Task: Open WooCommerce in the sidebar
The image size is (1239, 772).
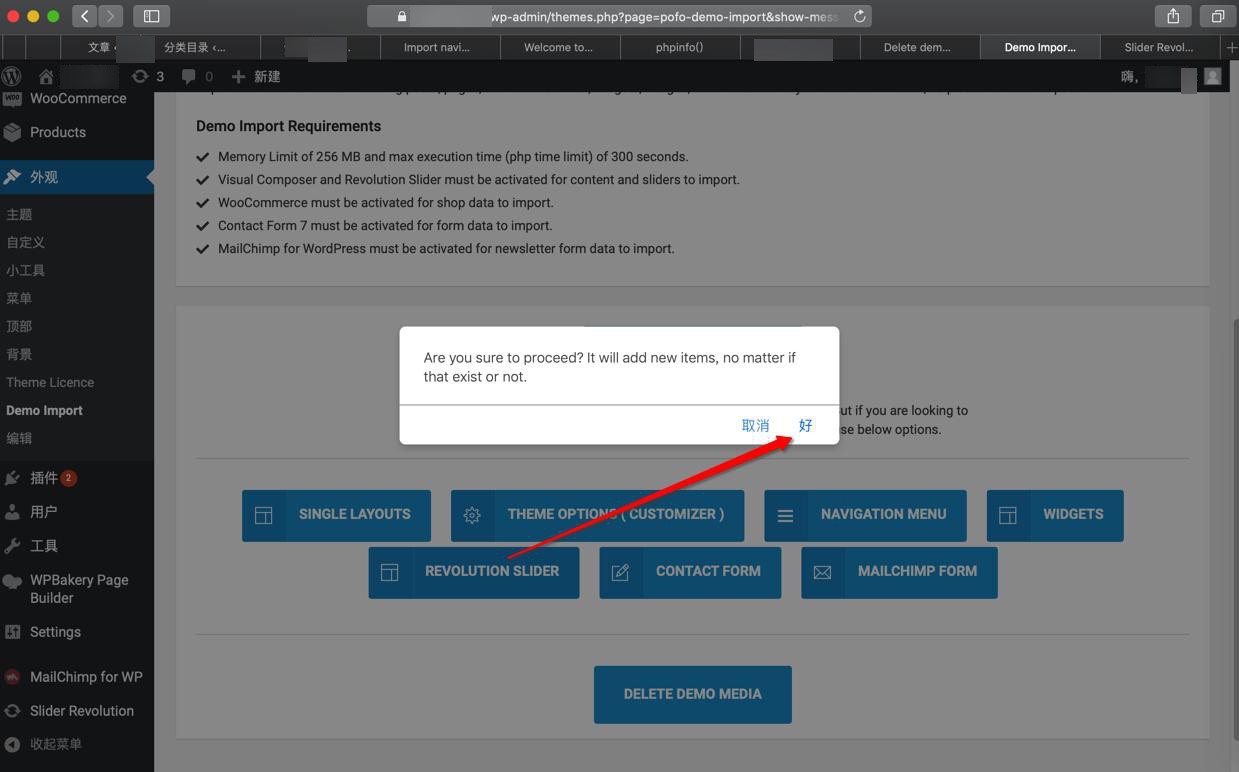Action: pos(77,99)
